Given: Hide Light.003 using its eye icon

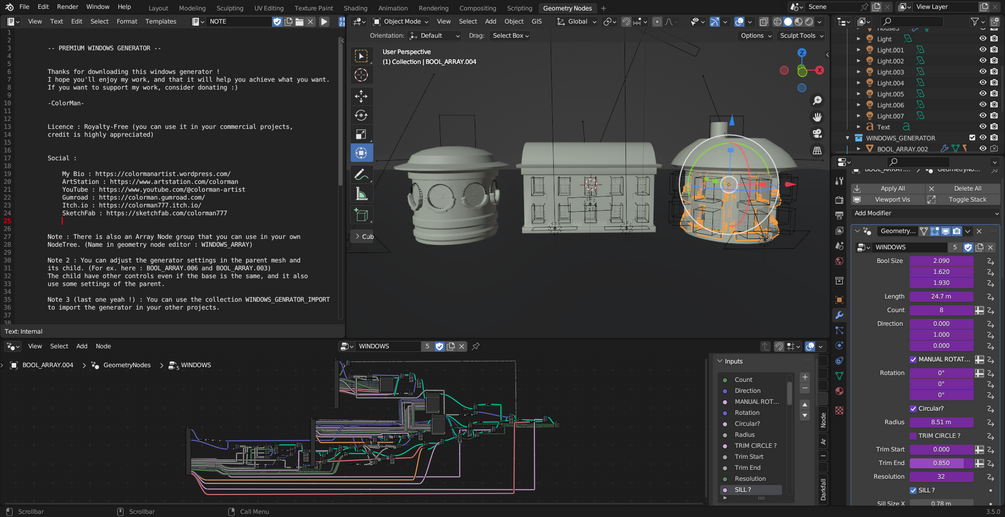Looking at the screenshot, I should pyautogui.click(x=982, y=72).
